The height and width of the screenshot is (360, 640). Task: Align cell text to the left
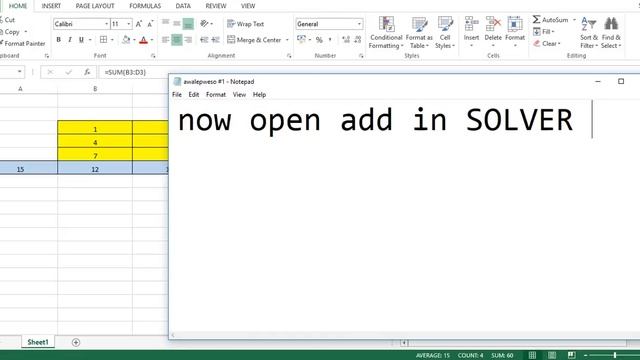click(165, 40)
